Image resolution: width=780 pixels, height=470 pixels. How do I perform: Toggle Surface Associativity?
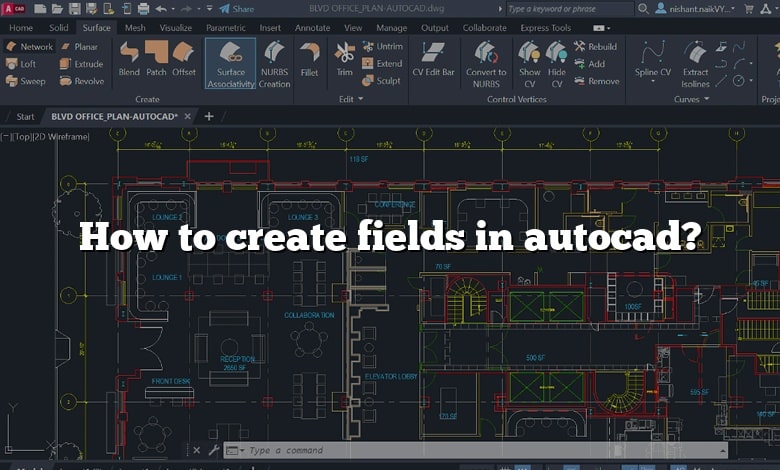(x=231, y=62)
